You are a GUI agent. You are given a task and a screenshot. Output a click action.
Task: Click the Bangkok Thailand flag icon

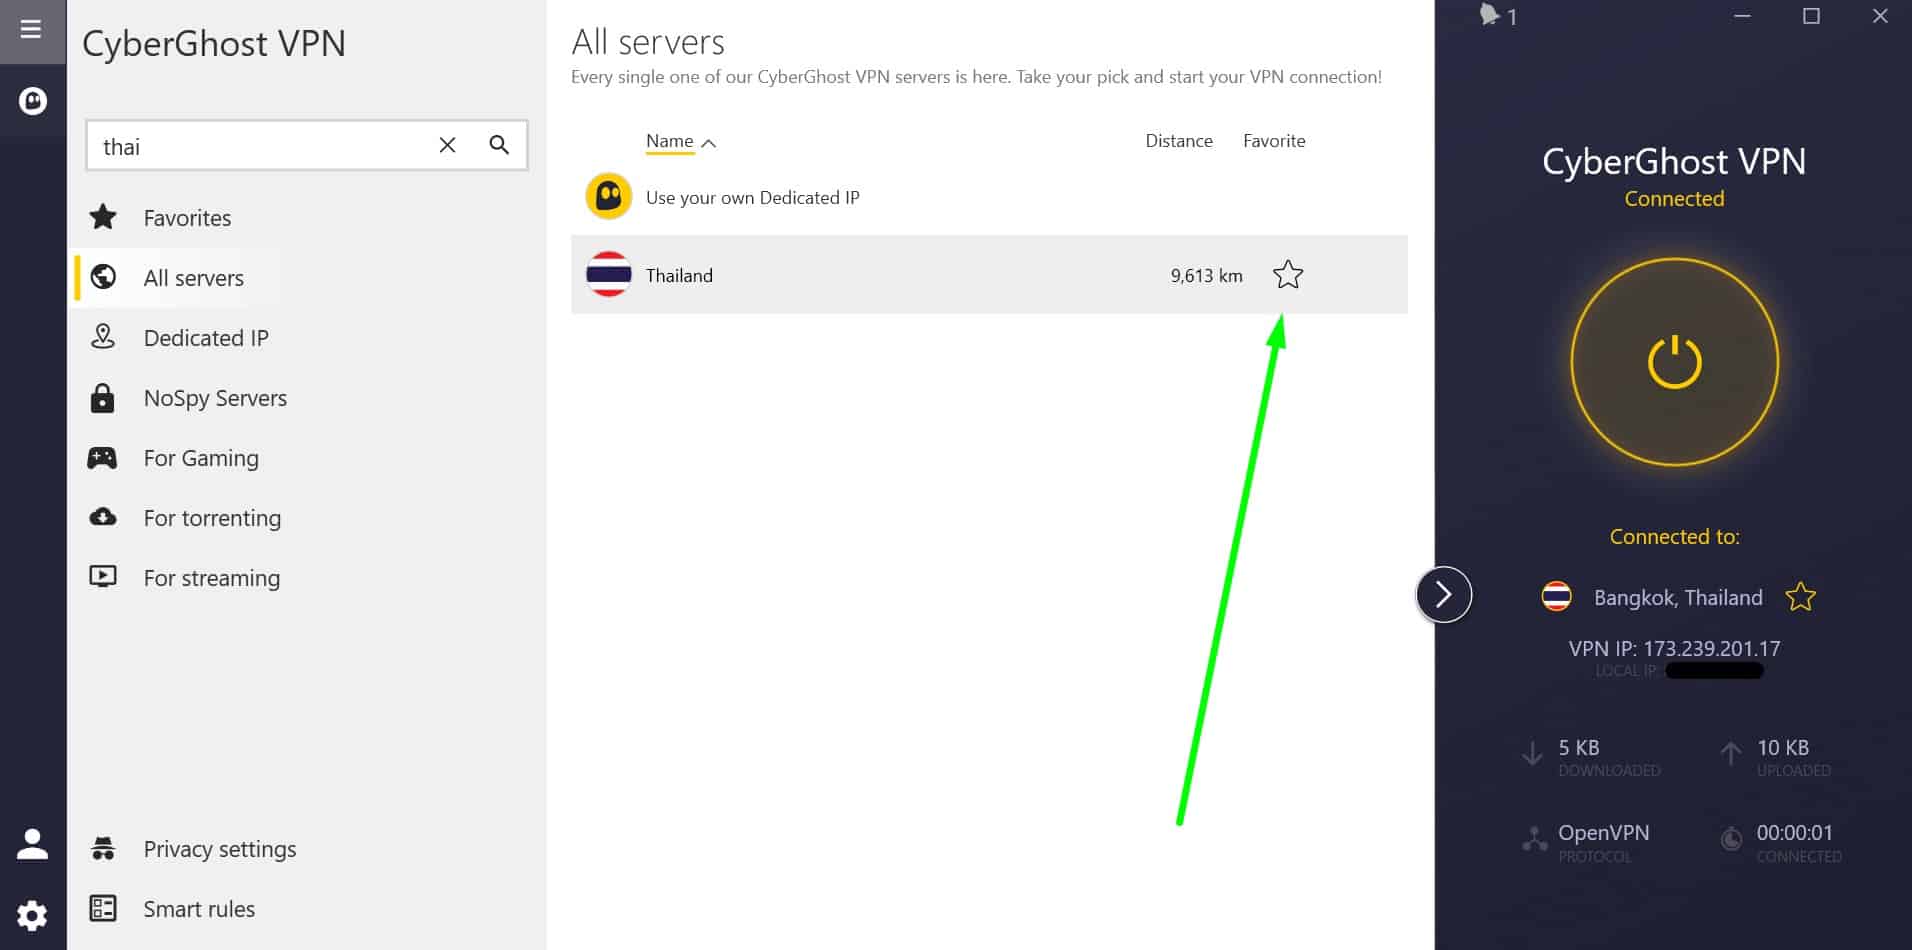(1556, 597)
